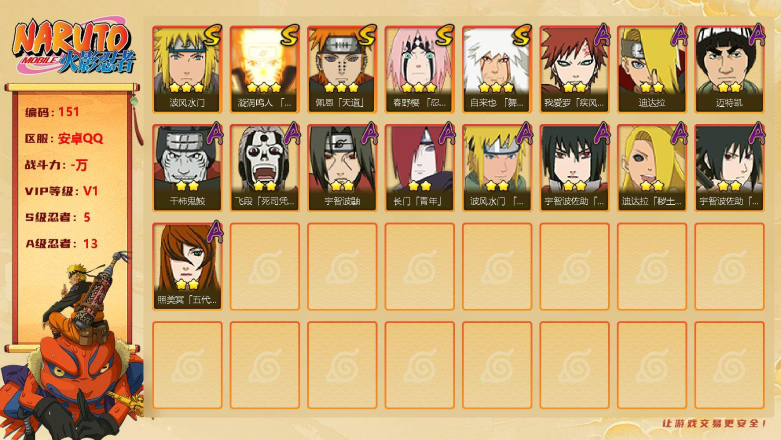Click the 让游戏交易更安全 slogan text
Image resolution: width=781 pixels, height=440 pixels.
pos(714,423)
